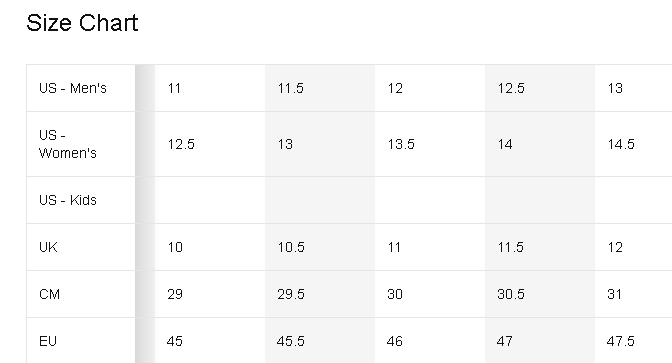
Task: Click US Women's size 14.5 cell
Action: (633, 144)
